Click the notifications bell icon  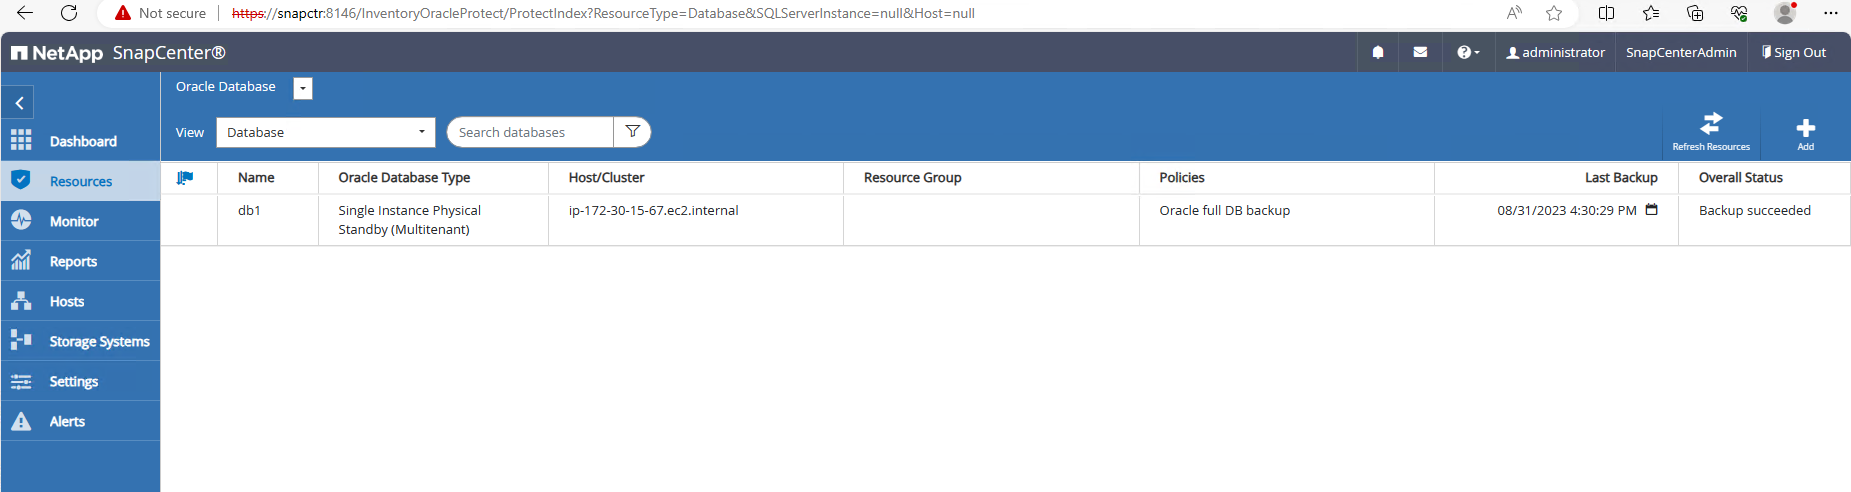(1378, 52)
